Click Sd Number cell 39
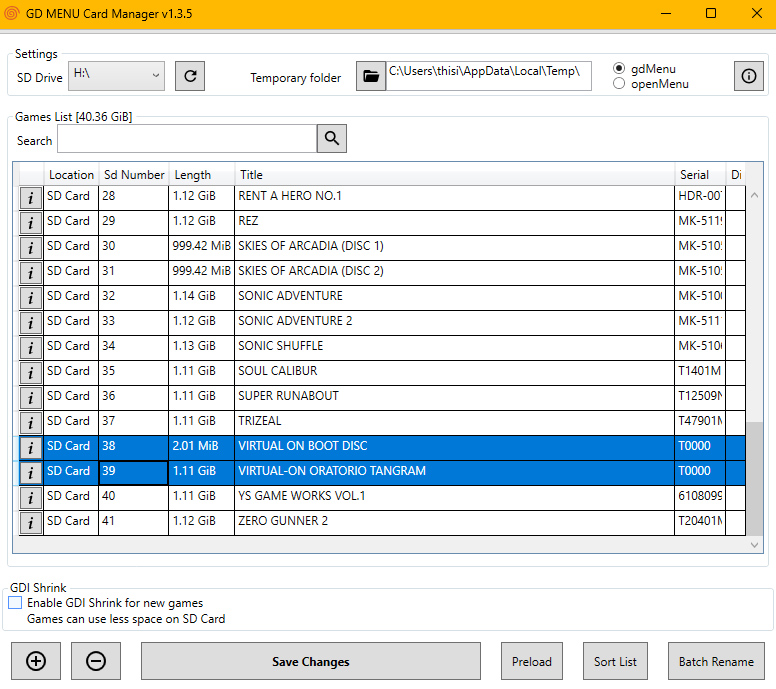Viewport: 776px width, 689px height. [x=134, y=473]
